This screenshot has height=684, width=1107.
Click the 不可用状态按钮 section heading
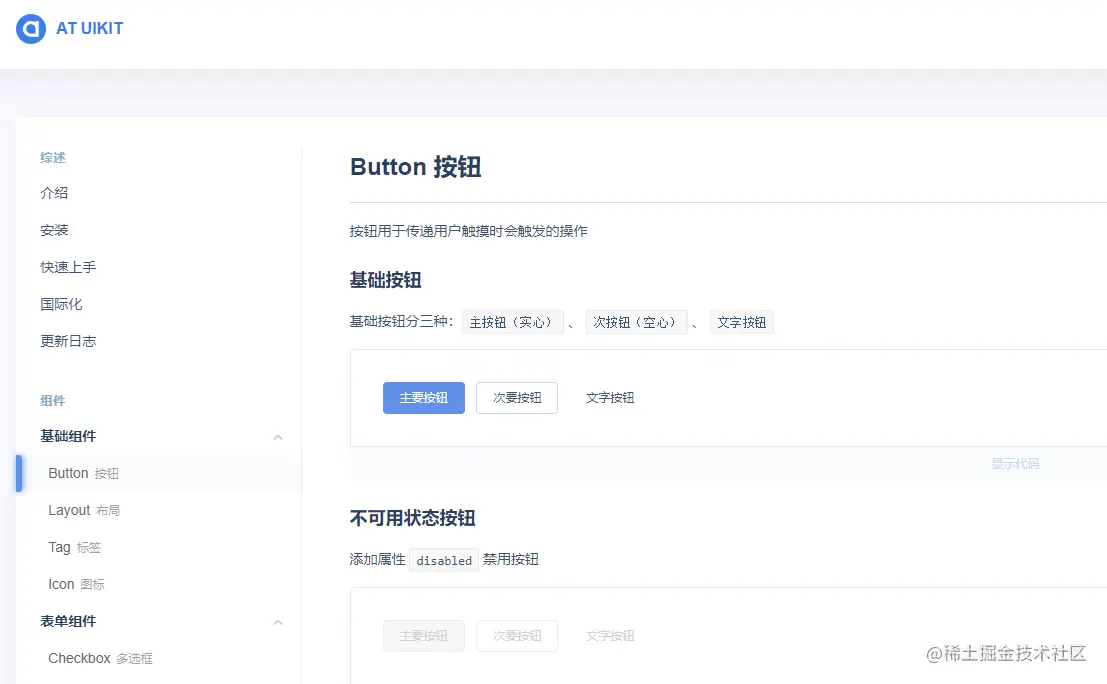pos(412,518)
